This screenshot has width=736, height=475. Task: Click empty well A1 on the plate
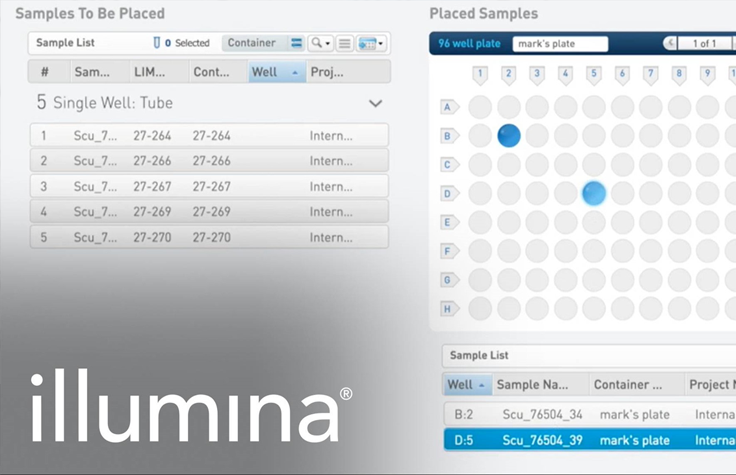click(480, 107)
